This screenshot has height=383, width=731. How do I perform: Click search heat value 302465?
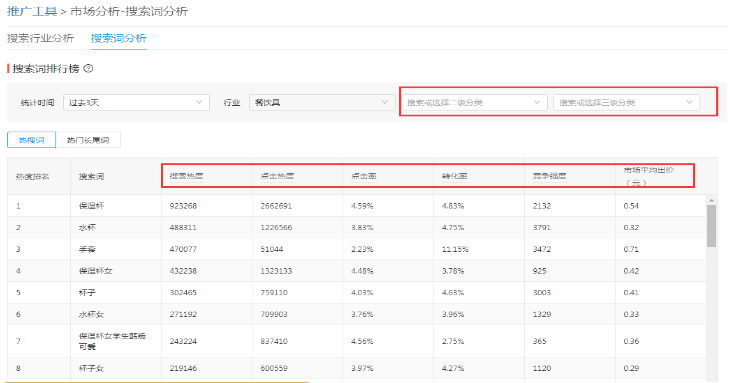pyautogui.click(x=183, y=293)
